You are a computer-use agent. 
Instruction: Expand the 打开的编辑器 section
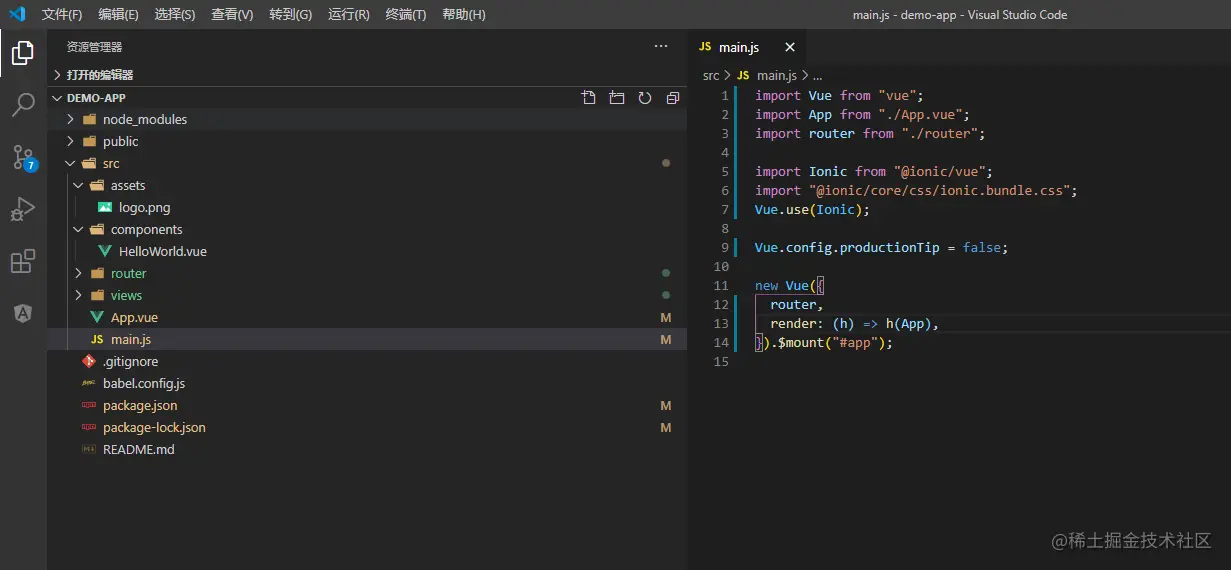[99, 75]
